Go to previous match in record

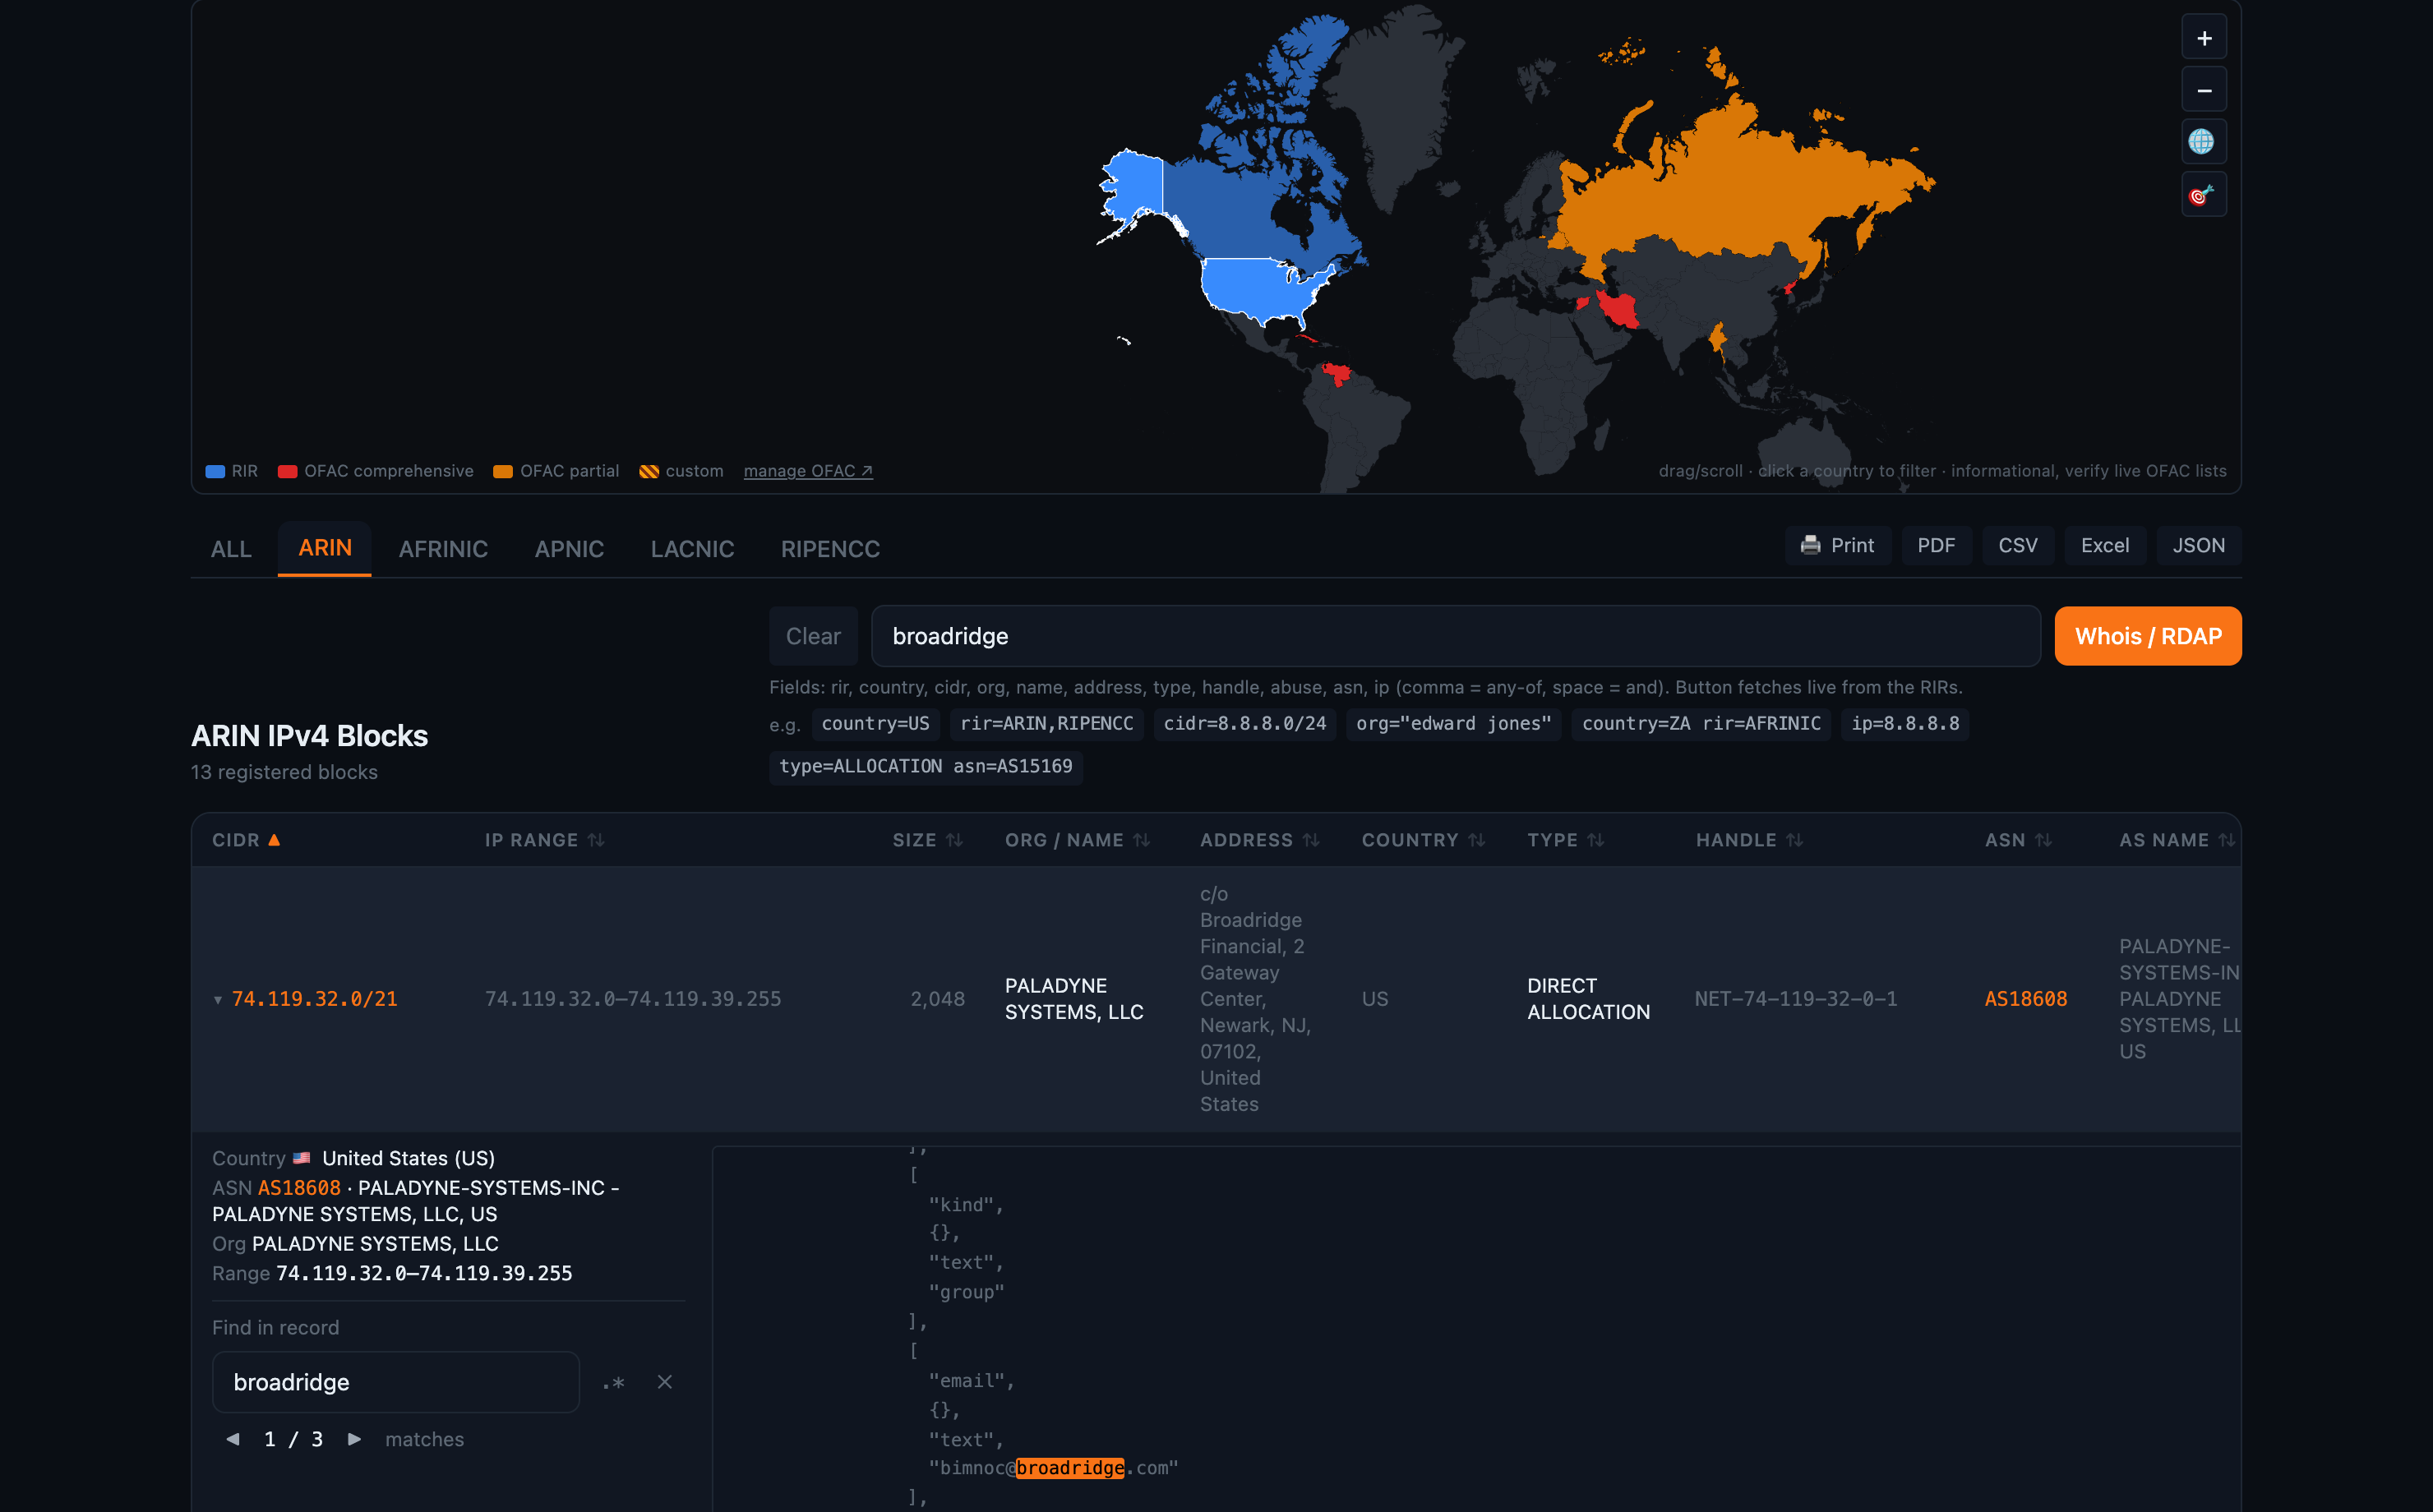[x=233, y=1439]
